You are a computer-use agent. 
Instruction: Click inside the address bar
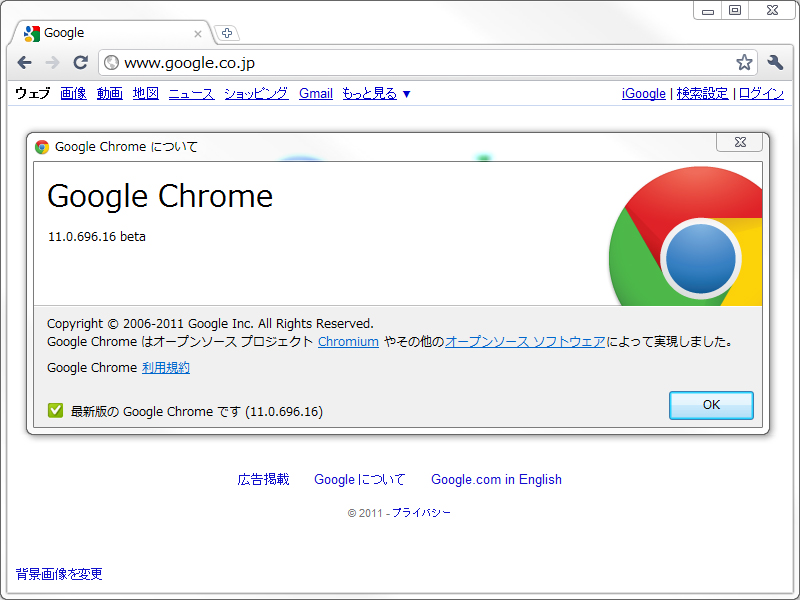[x=300, y=61]
